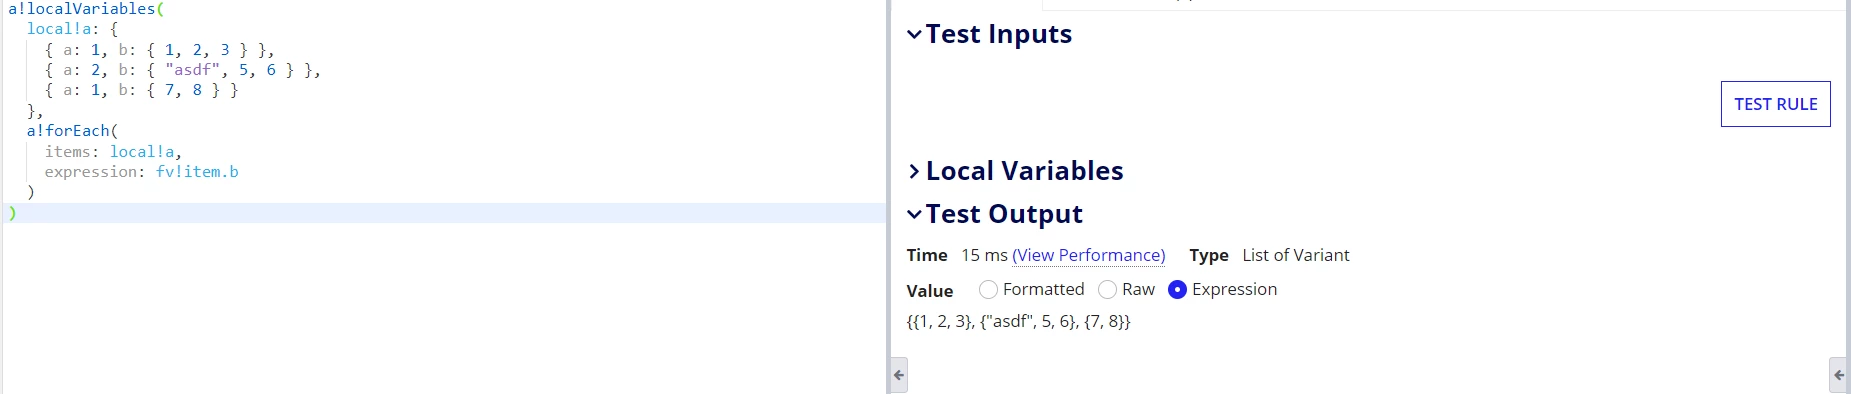Place cursor on the closing green parenthesis line
Screen dimensions: 1851x394
click(12, 213)
